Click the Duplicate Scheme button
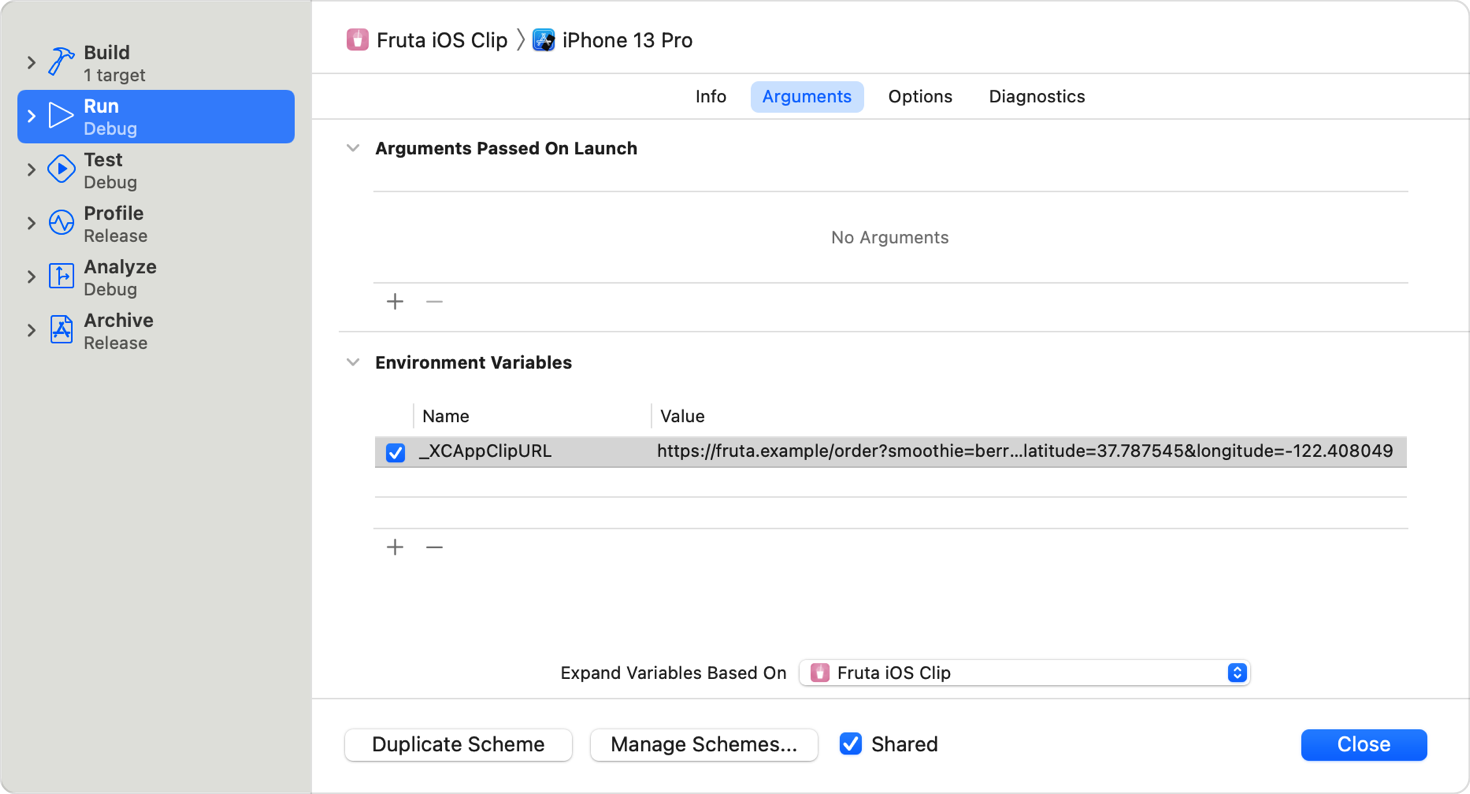1470x794 pixels. pos(458,744)
